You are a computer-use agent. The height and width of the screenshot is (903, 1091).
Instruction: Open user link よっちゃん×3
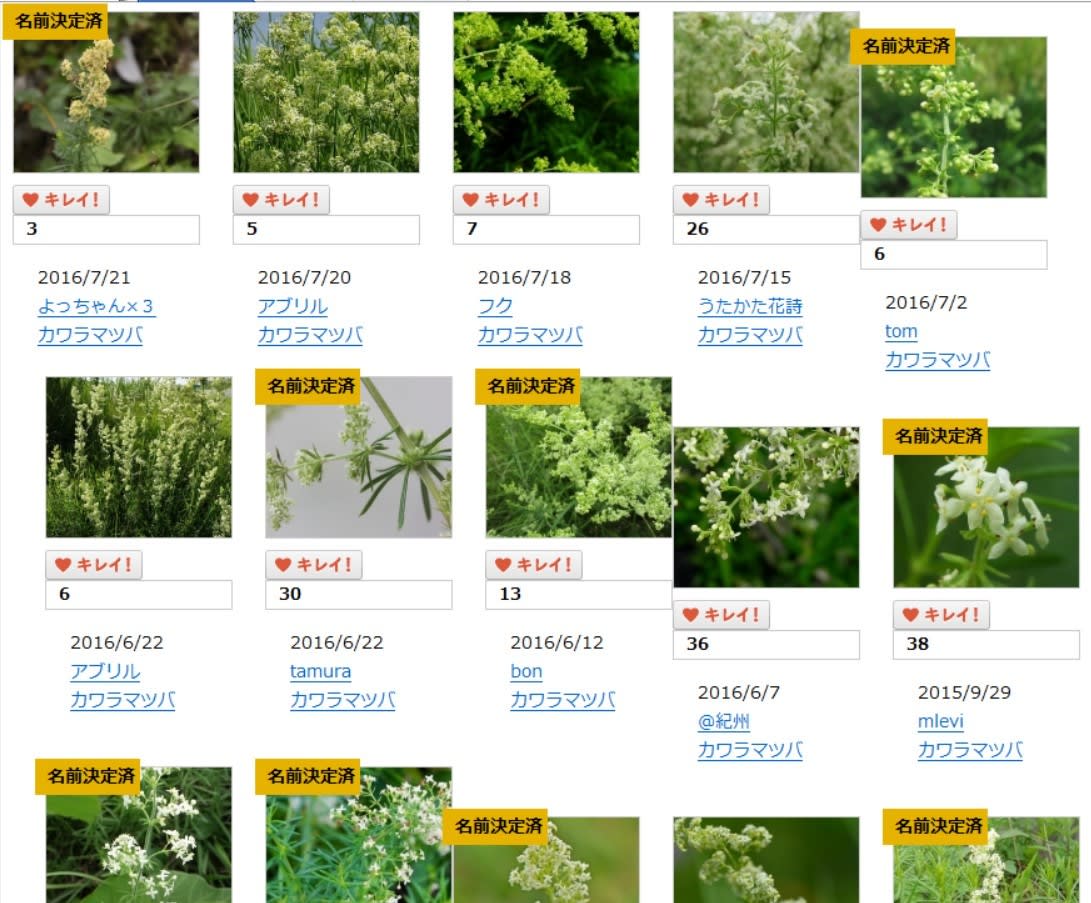tap(96, 306)
